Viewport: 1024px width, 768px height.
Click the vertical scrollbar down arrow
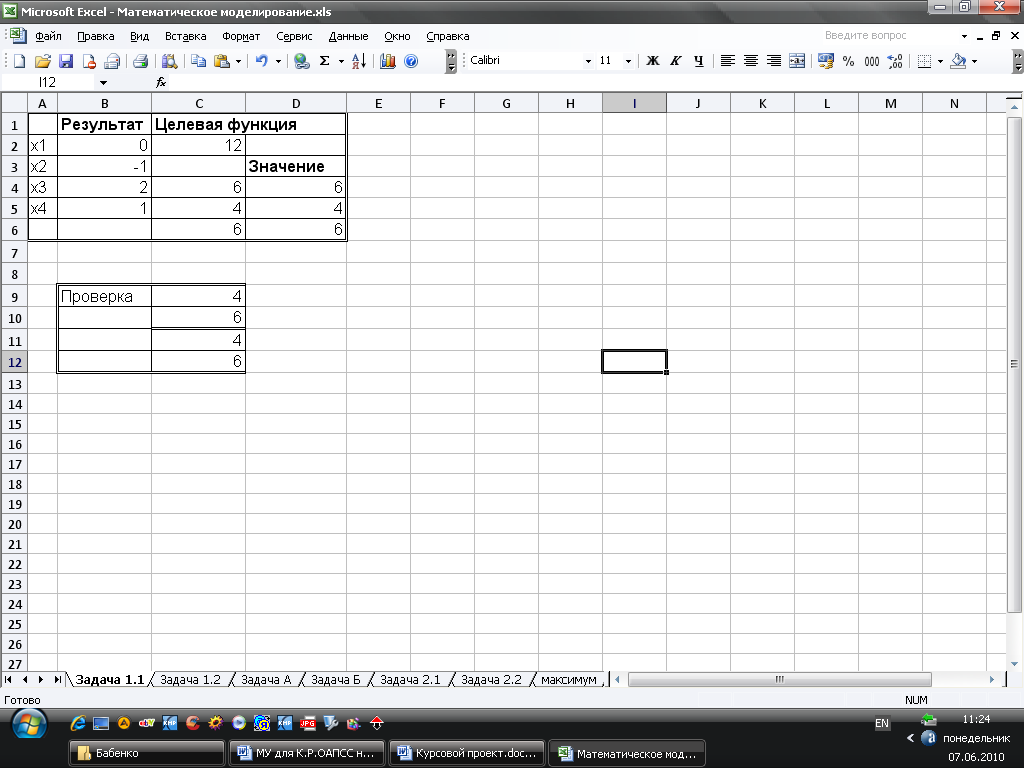pos(1014,664)
